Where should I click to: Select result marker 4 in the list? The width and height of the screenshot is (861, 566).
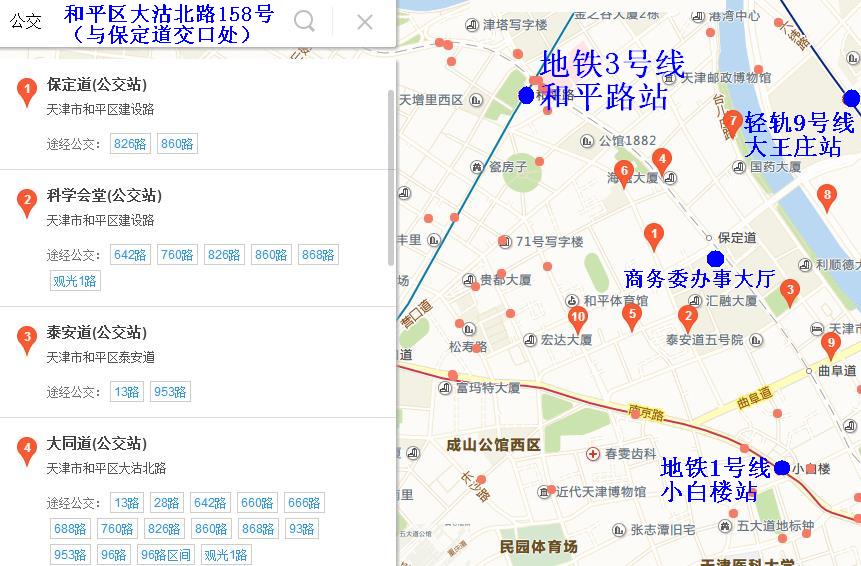[27, 451]
